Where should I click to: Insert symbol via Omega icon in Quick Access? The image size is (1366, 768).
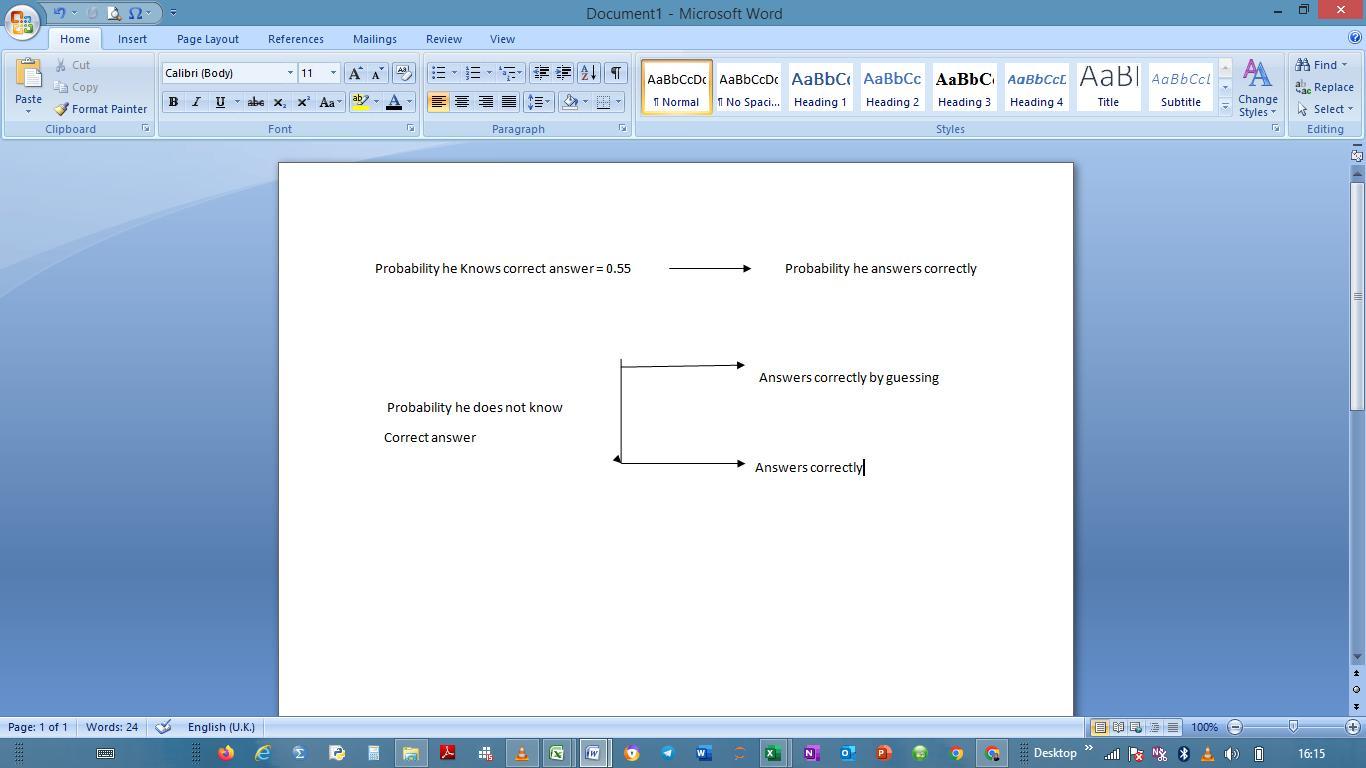pyautogui.click(x=135, y=13)
